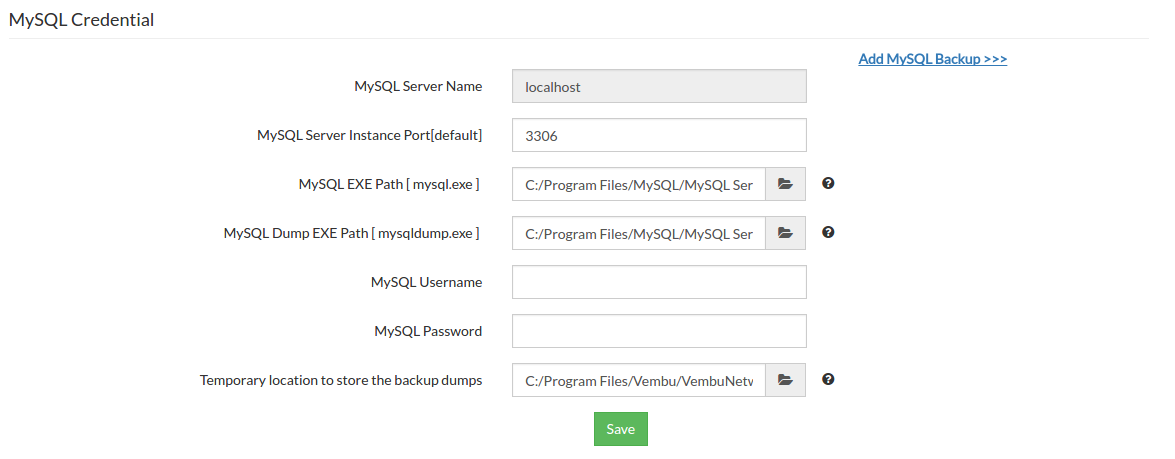Click inside the MySQL EXE Path textbox
1175x459 pixels.
(x=639, y=184)
